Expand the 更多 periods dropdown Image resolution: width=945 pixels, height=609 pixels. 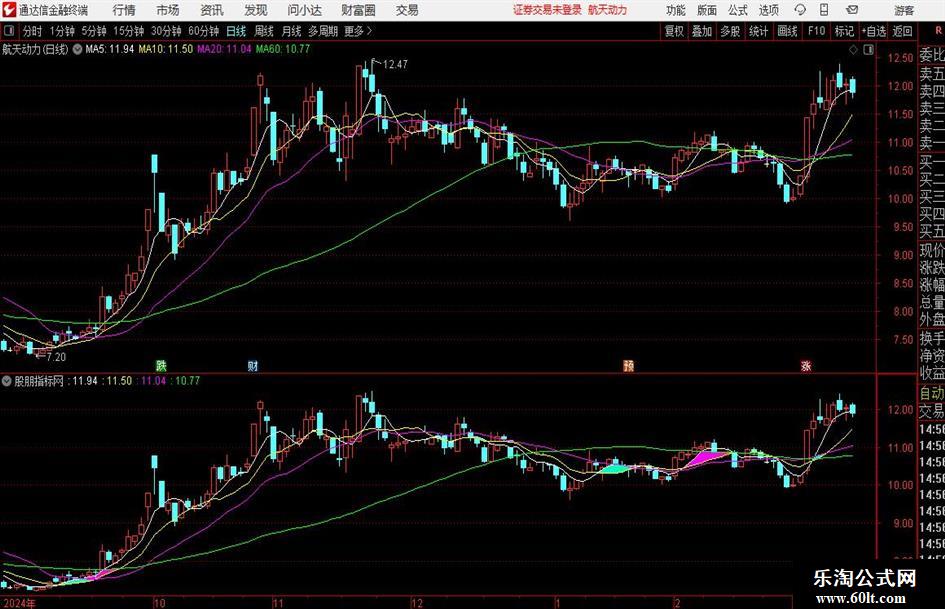[358, 31]
